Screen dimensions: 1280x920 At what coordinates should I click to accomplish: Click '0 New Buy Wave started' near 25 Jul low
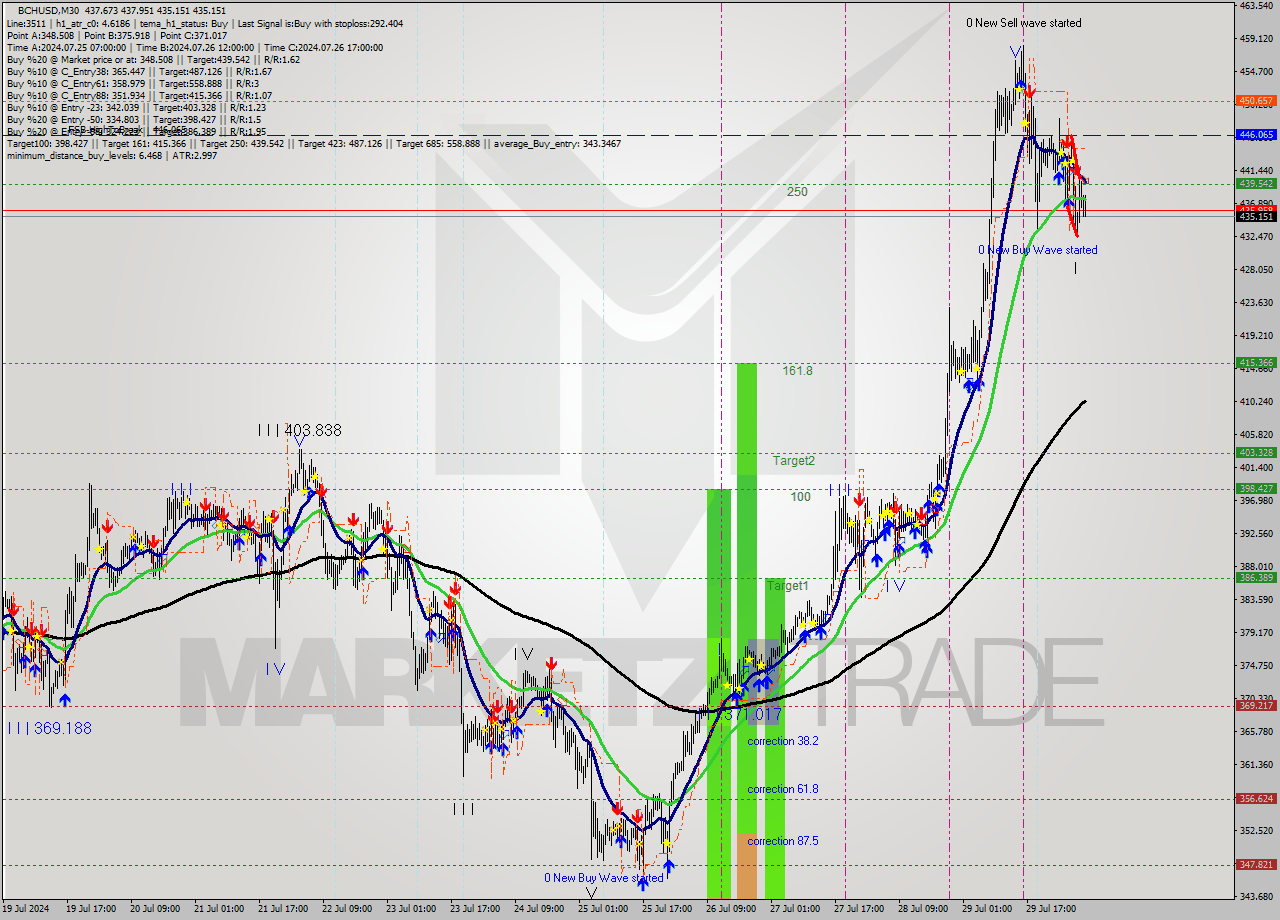click(x=603, y=878)
